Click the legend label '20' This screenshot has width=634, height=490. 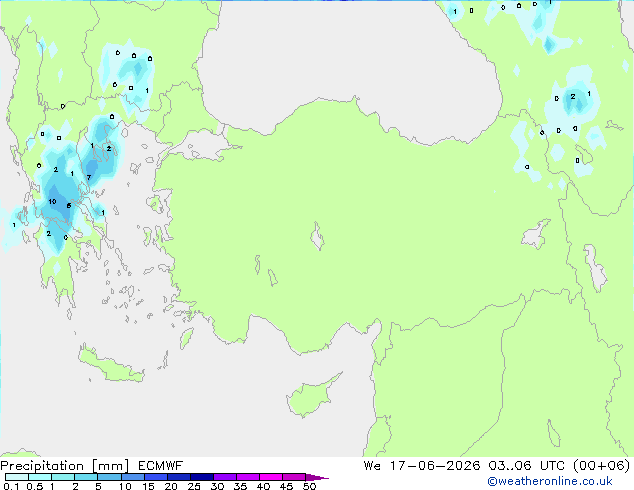tap(171, 486)
